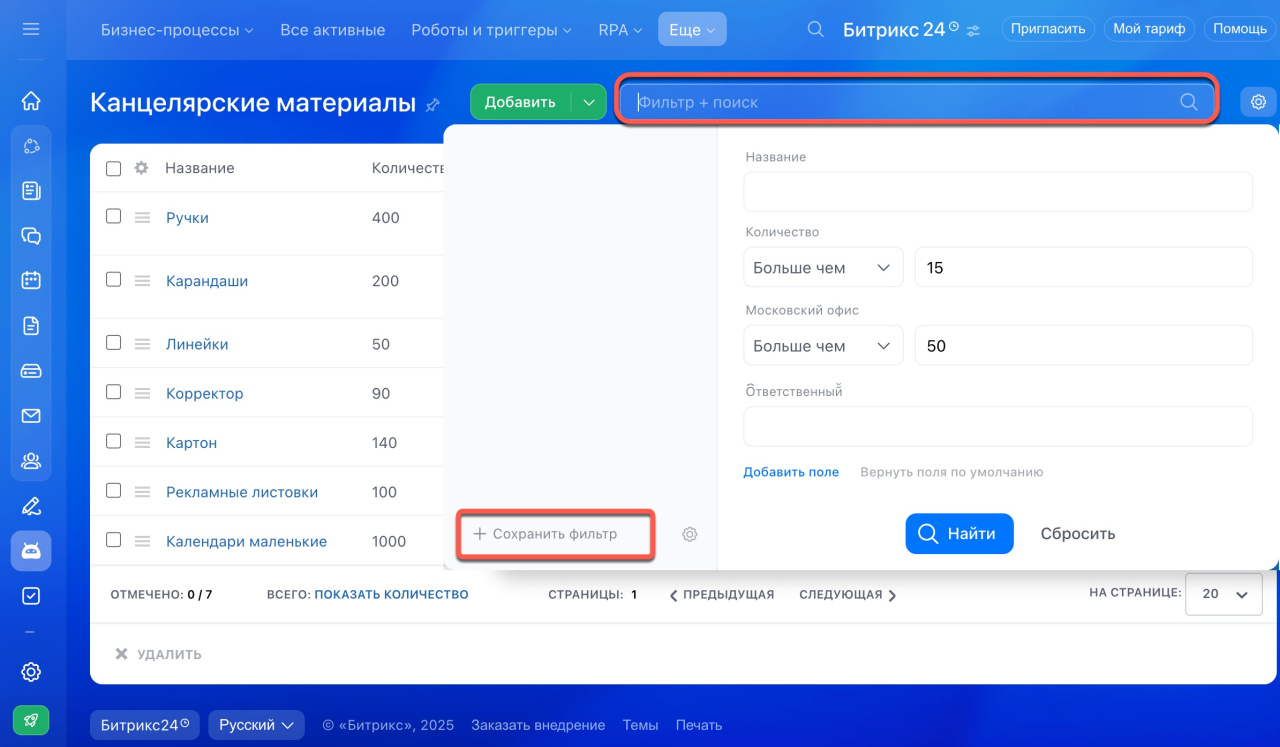1280x747 pixels.
Task: Open the drag handle menu for Ручки
Action: pos(142,217)
